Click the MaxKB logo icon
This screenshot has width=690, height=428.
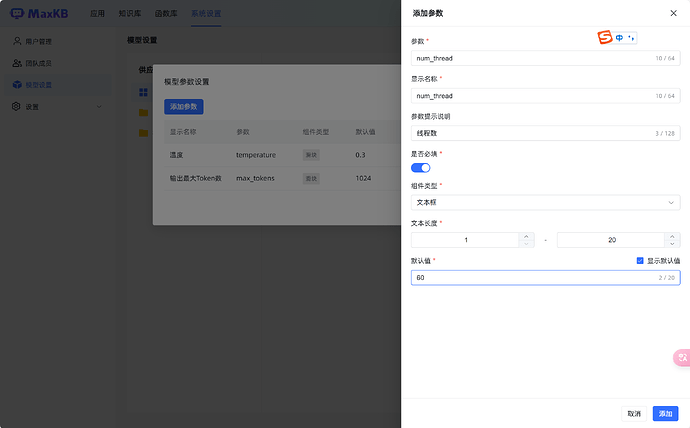click(x=17, y=14)
